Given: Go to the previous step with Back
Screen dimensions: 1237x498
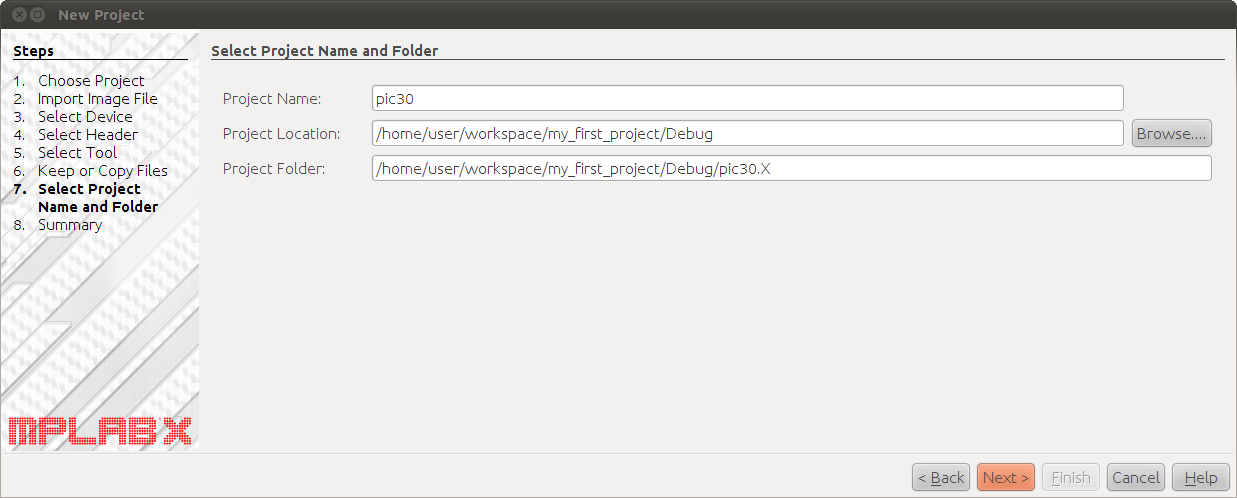Looking at the screenshot, I should click(x=941, y=477).
